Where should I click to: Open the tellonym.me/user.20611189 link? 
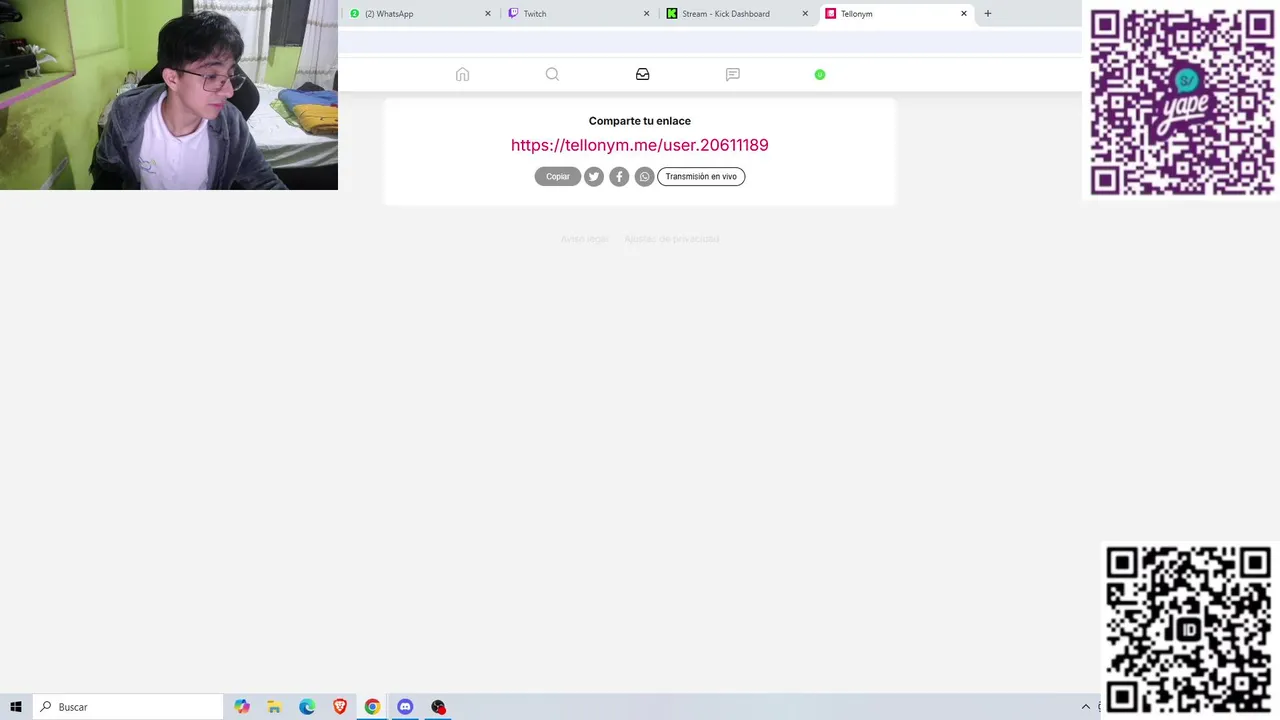[640, 145]
